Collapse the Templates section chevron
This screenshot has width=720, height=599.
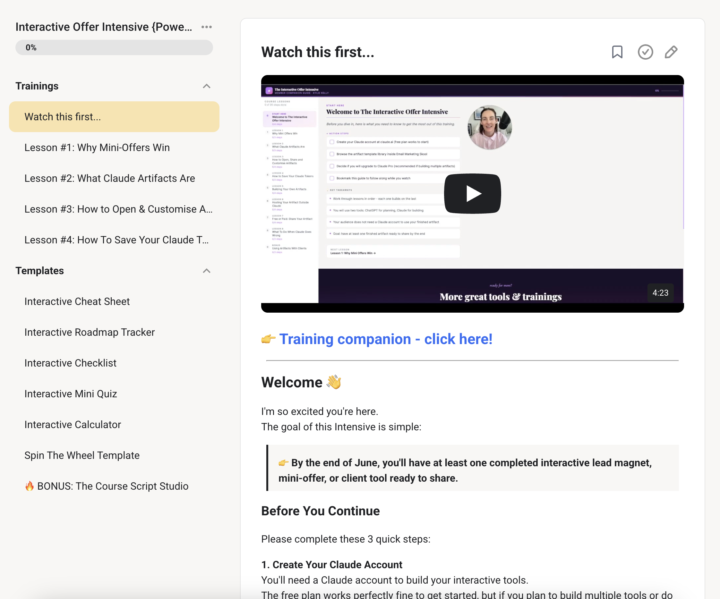tap(207, 271)
